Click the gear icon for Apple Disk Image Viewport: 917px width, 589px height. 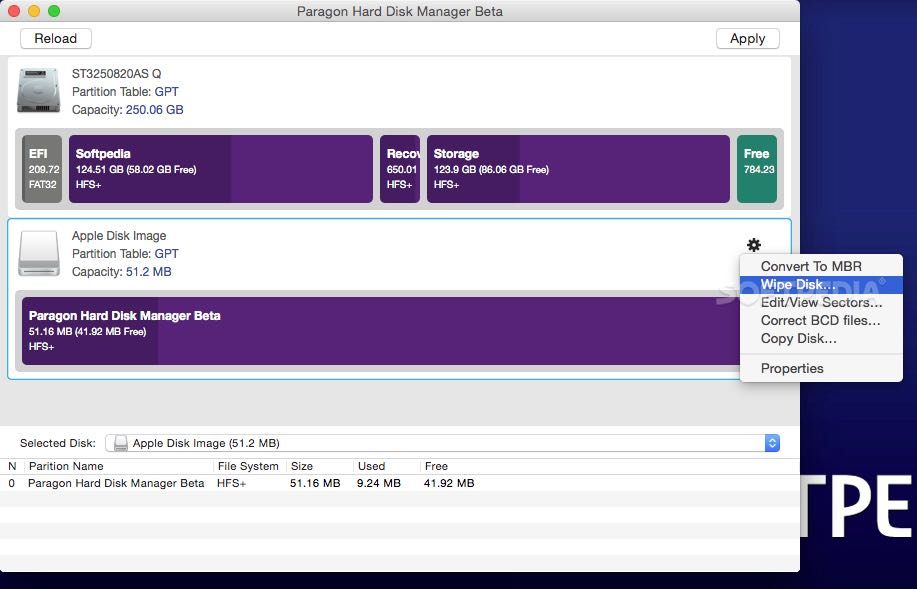[x=754, y=245]
